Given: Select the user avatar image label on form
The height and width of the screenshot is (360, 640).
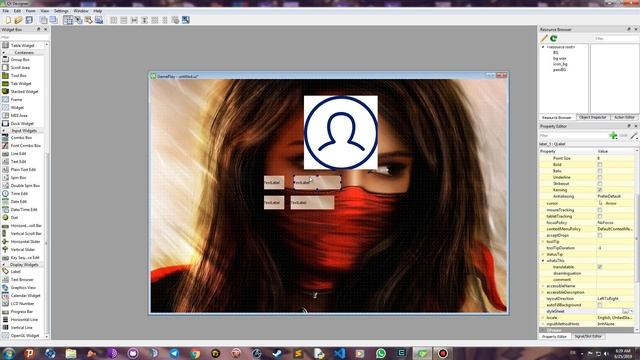Looking at the screenshot, I should (x=341, y=132).
